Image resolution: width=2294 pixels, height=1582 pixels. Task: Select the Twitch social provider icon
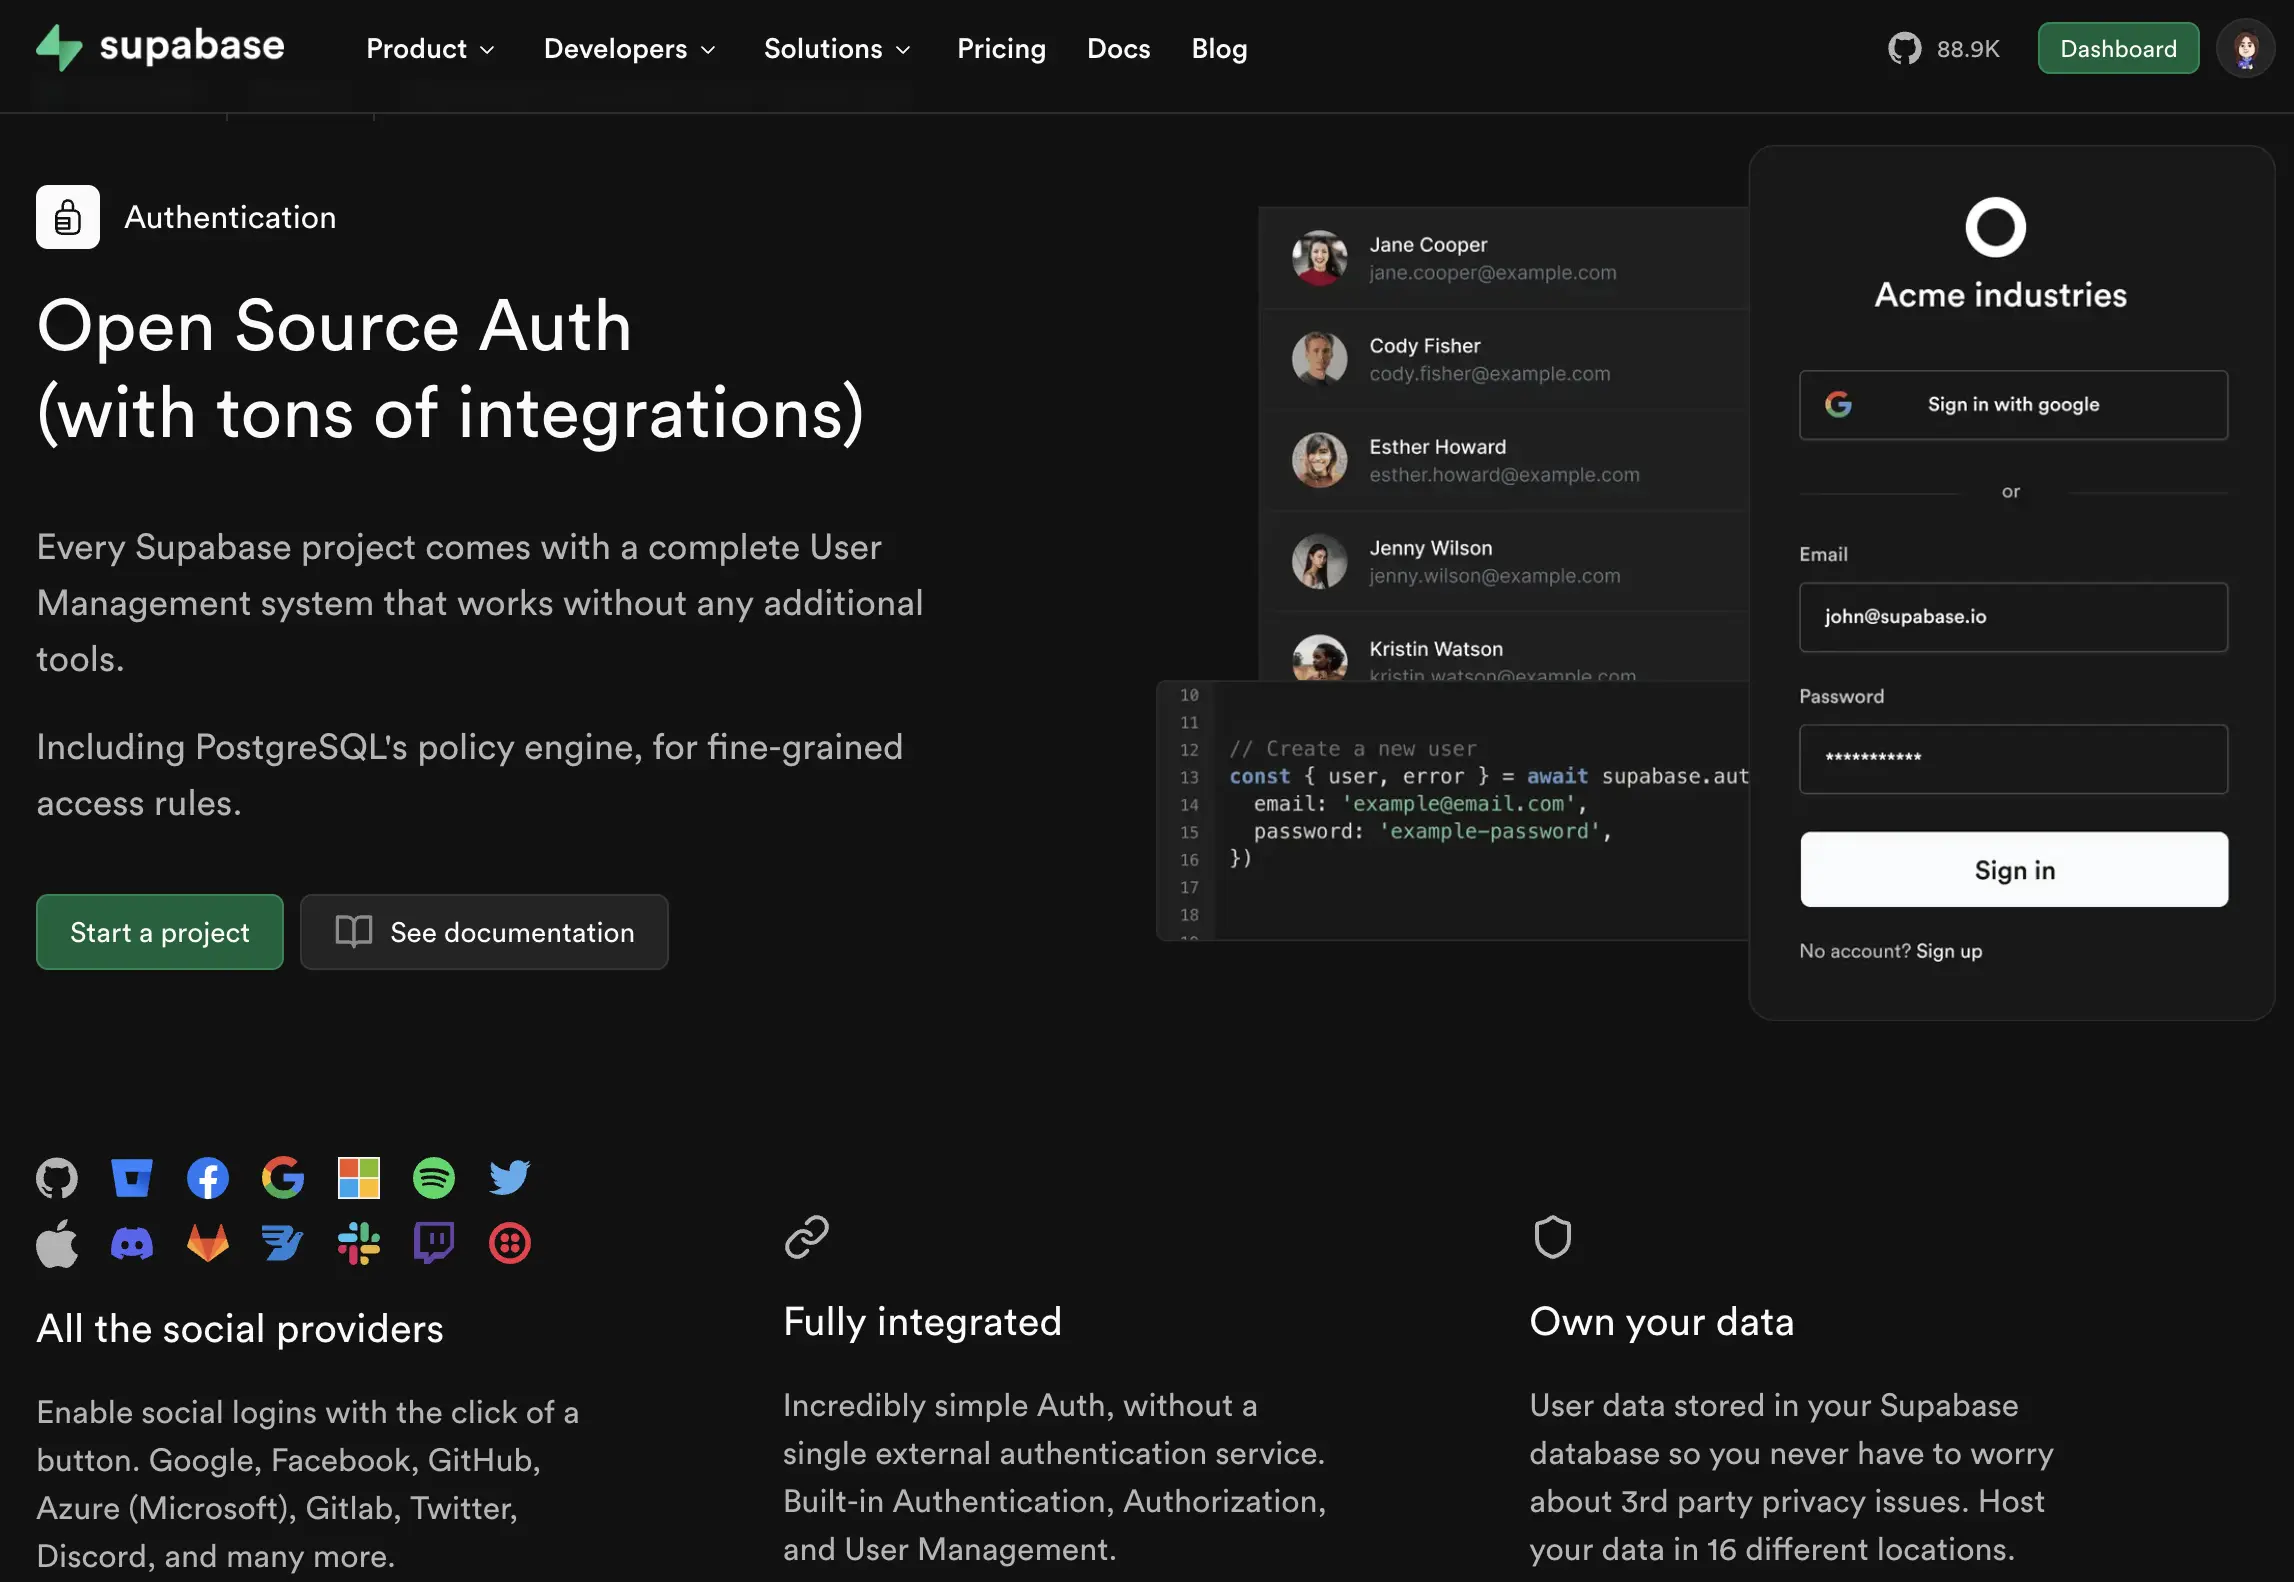click(x=434, y=1243)
